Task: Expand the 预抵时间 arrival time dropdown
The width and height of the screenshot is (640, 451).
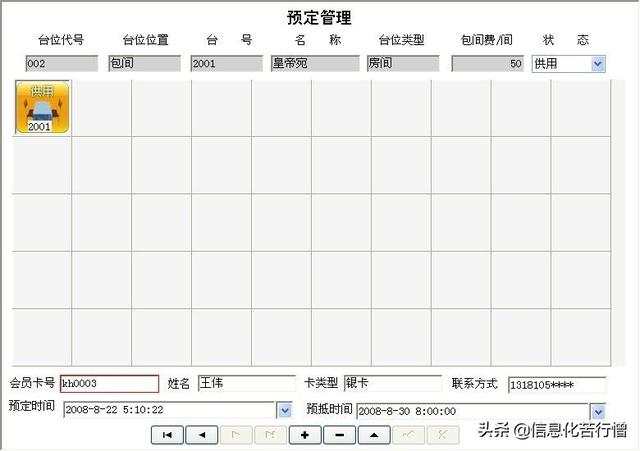Action: 598,411
